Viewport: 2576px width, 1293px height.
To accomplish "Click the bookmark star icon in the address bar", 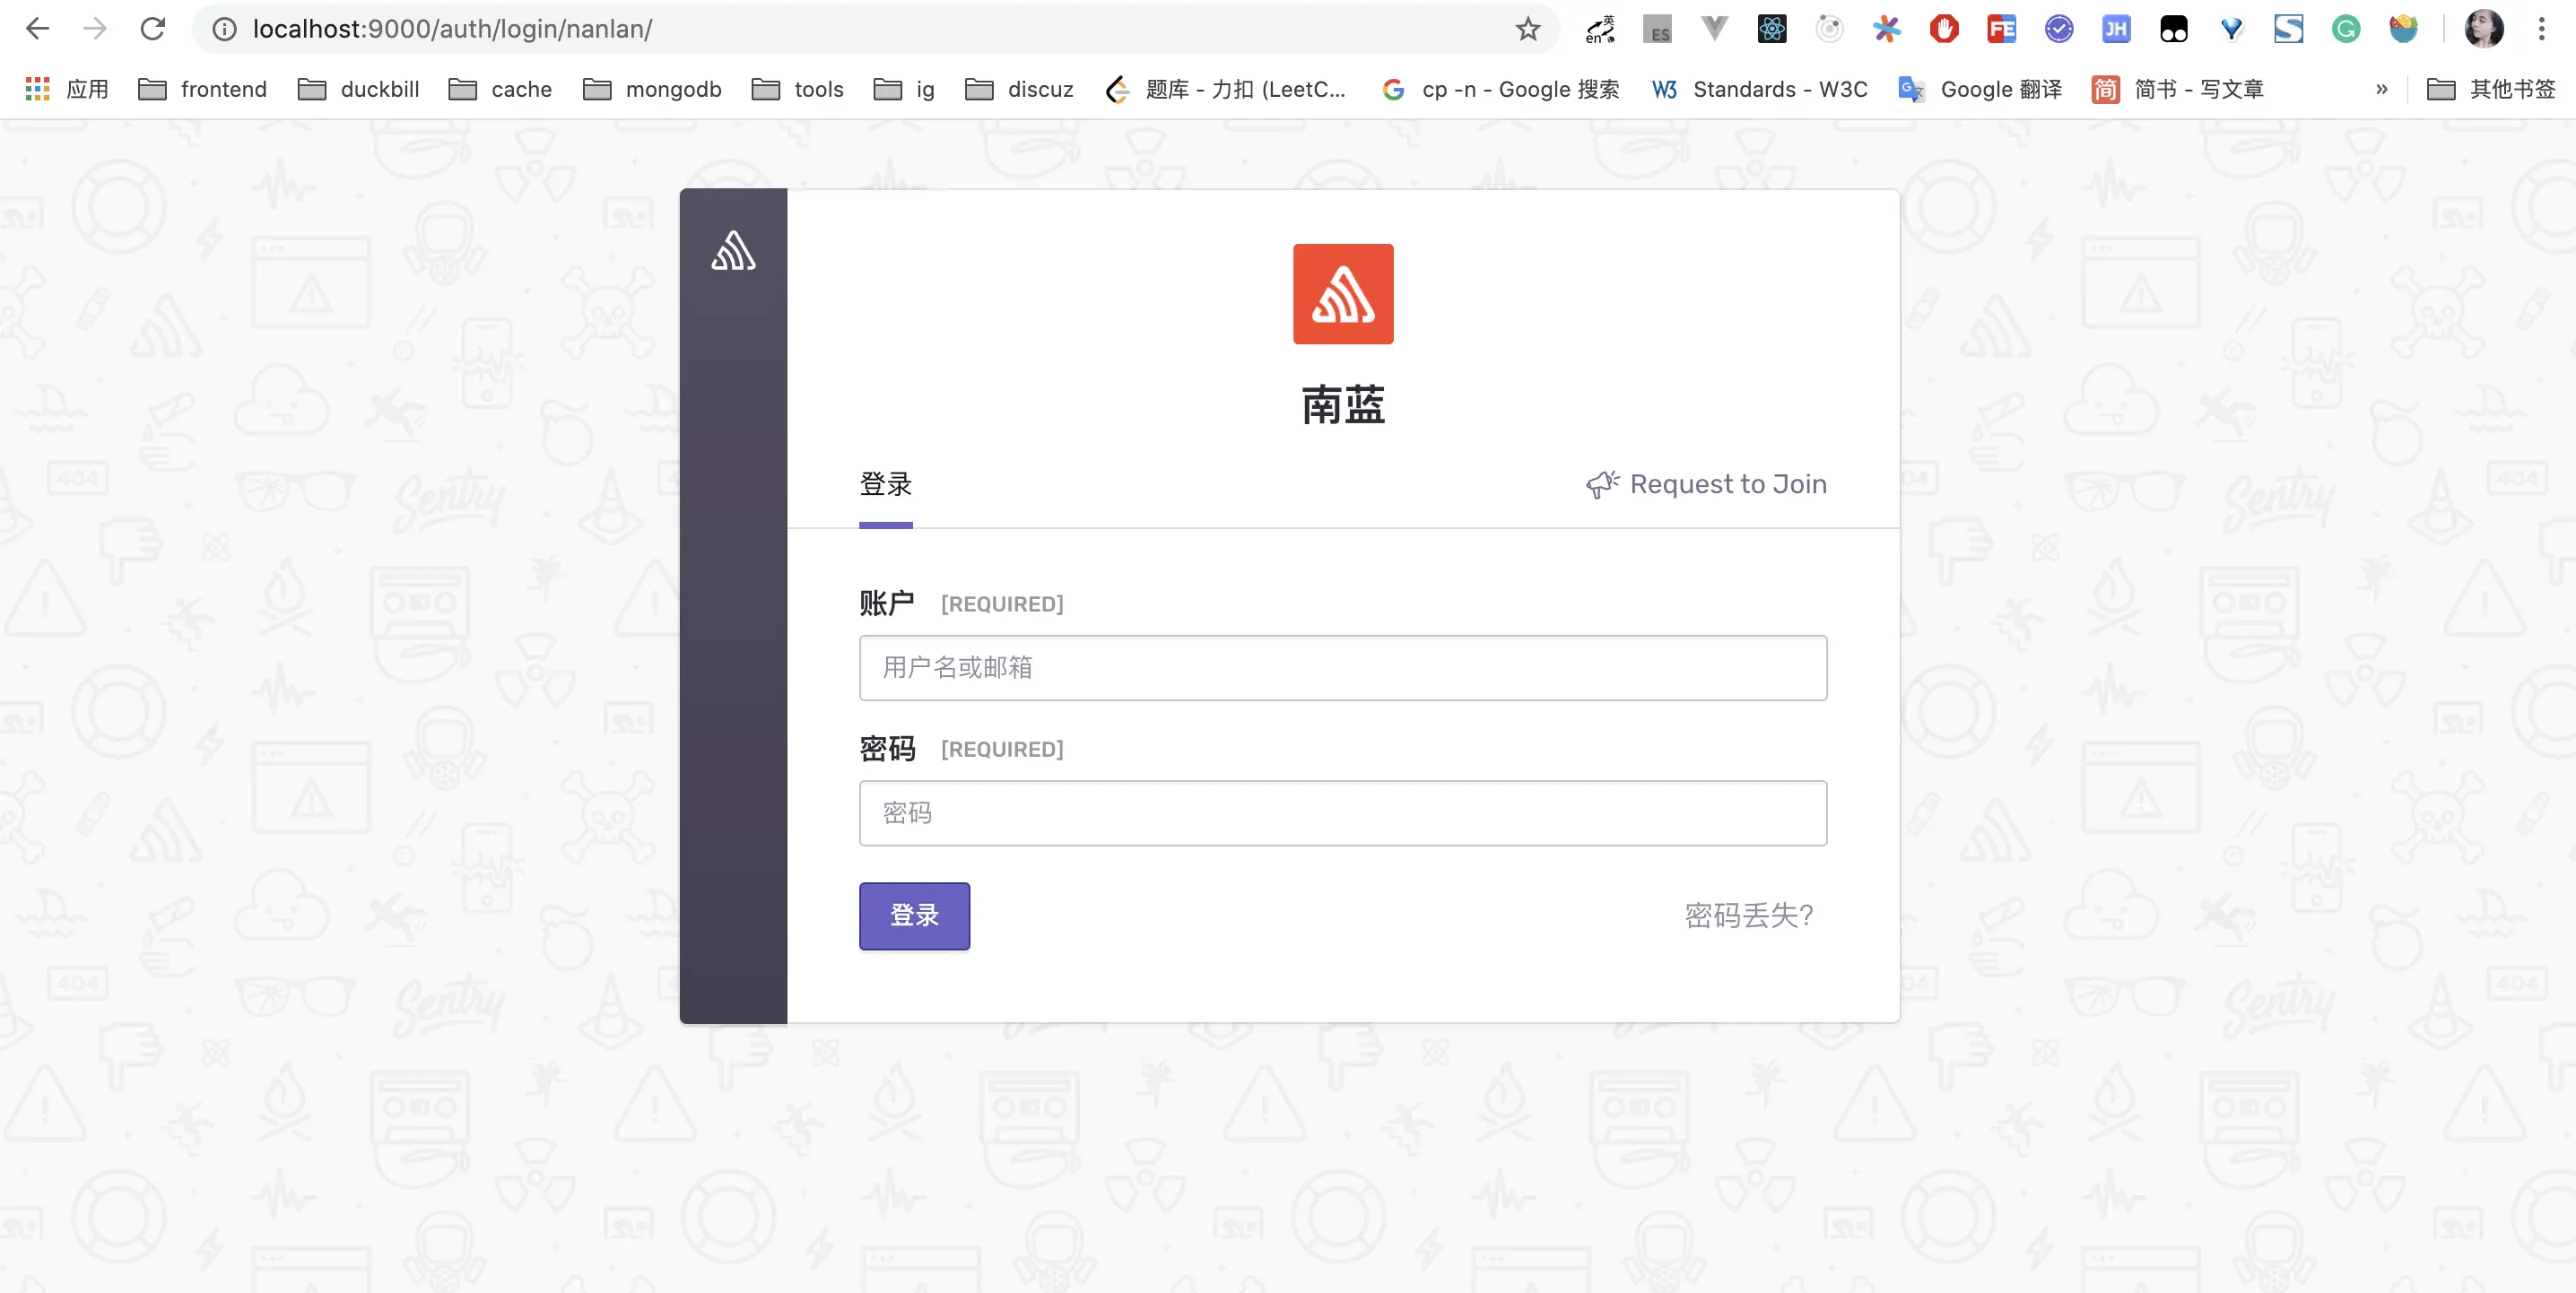I will pyautogui.click(x=1527, y=29).
